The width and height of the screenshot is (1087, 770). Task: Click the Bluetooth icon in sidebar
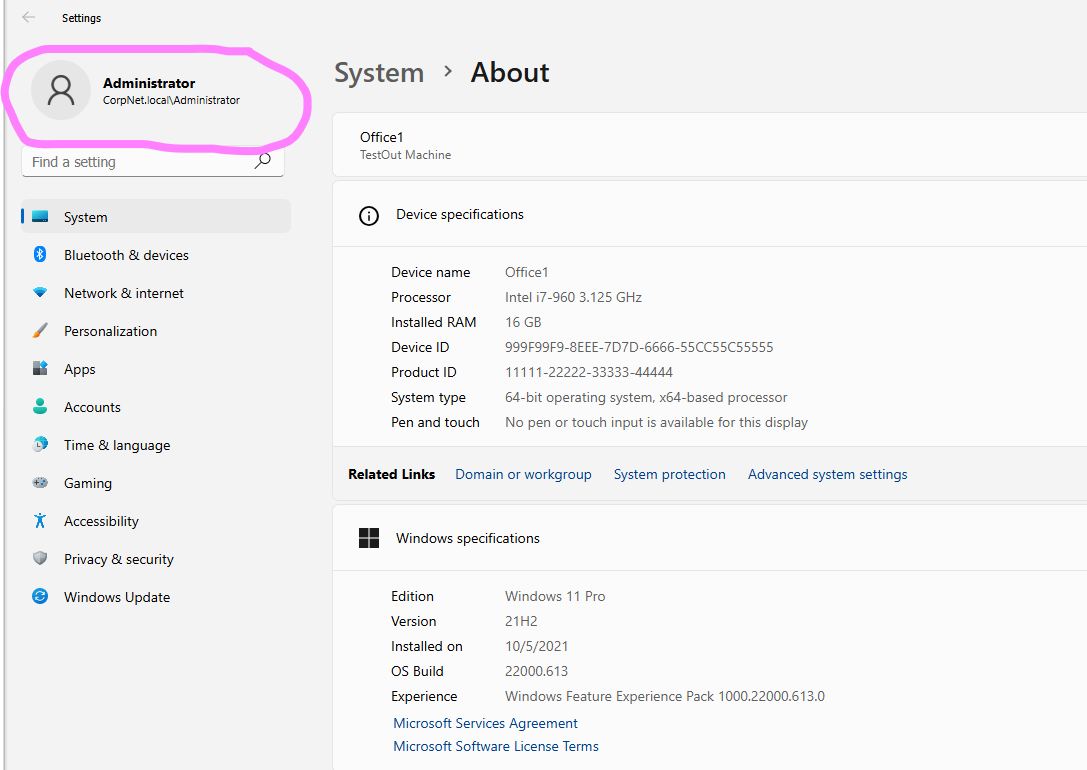pyautogui.click(x=40, y=254)
